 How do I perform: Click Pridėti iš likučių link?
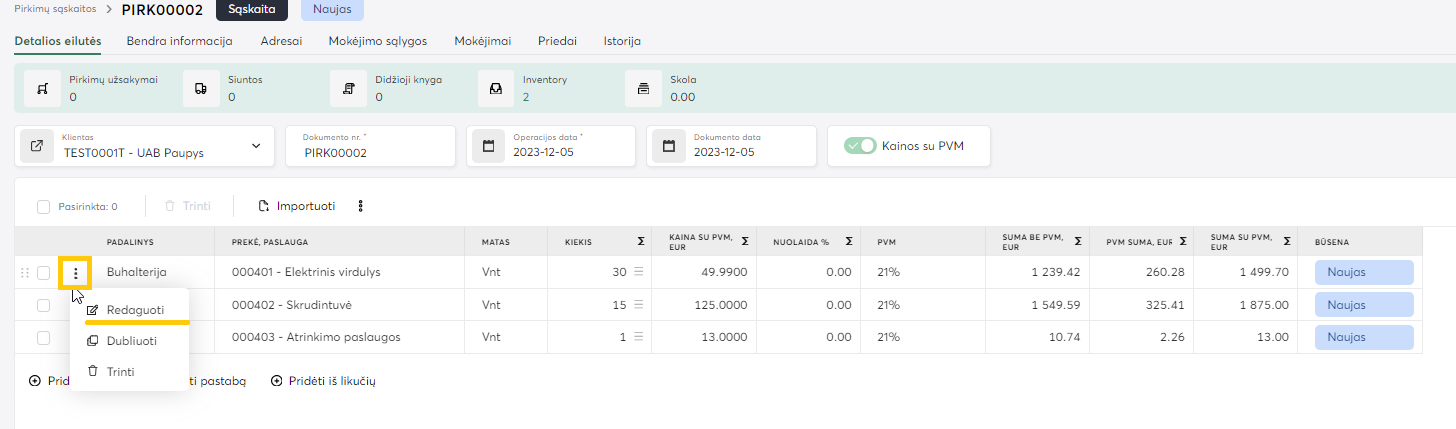pos(323,381)
